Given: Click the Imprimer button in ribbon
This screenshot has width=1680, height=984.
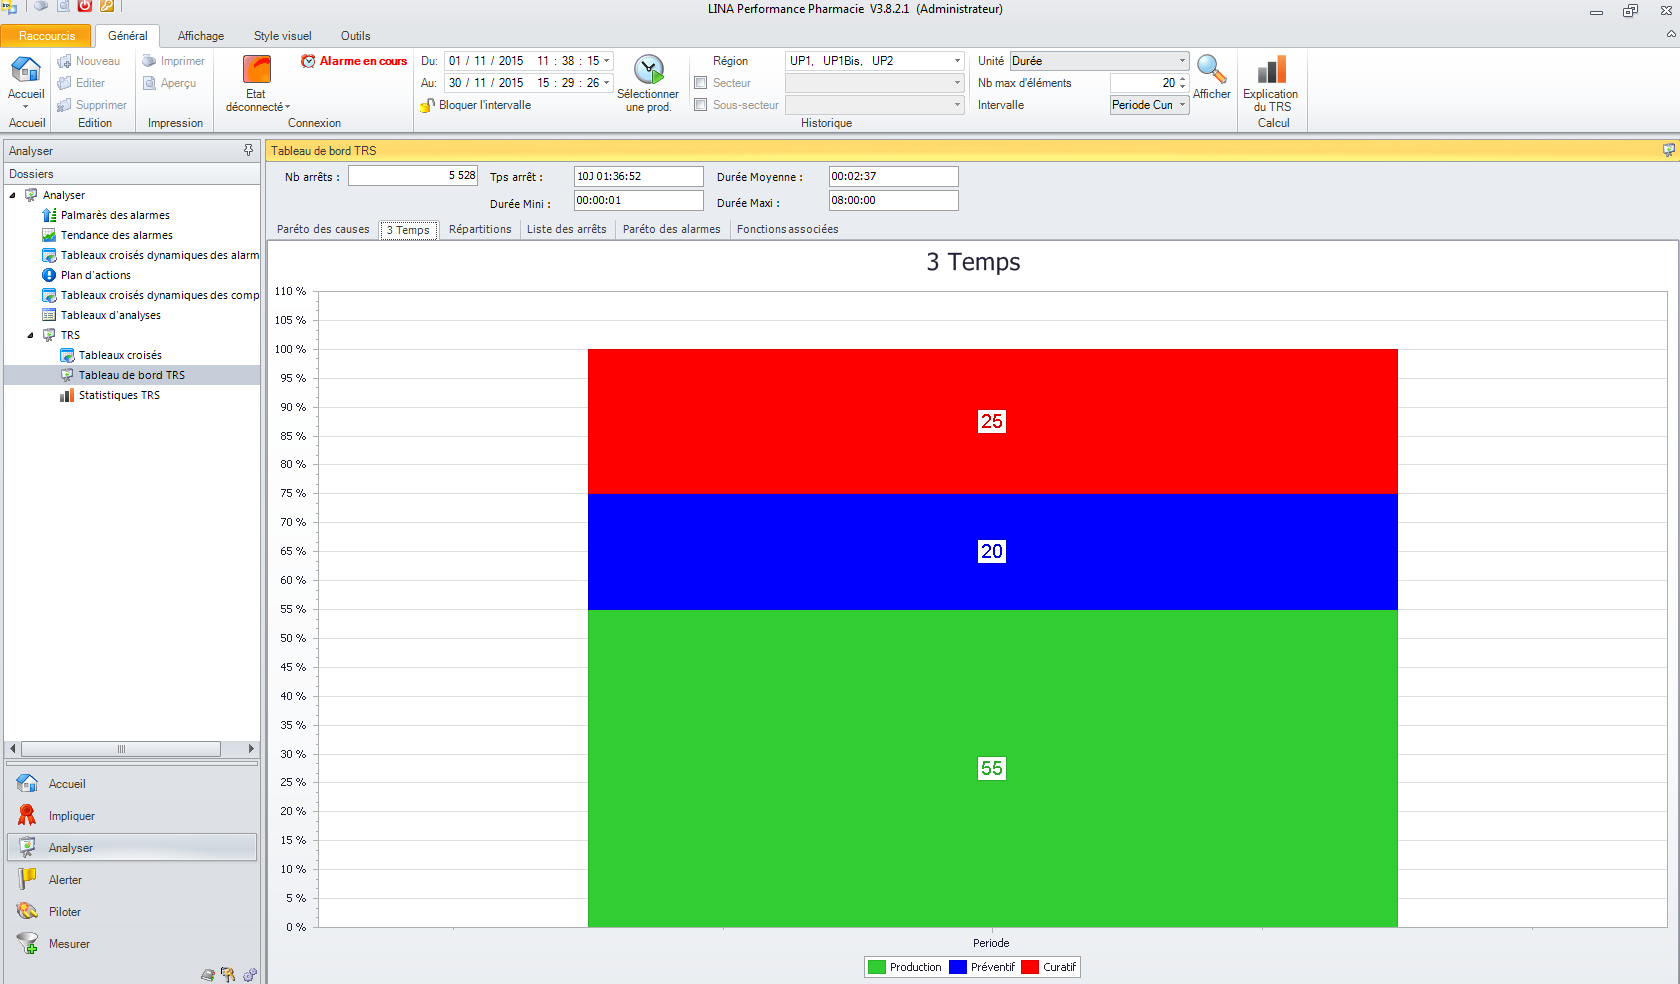Looking at the screenshot, I should click(173, 61).
